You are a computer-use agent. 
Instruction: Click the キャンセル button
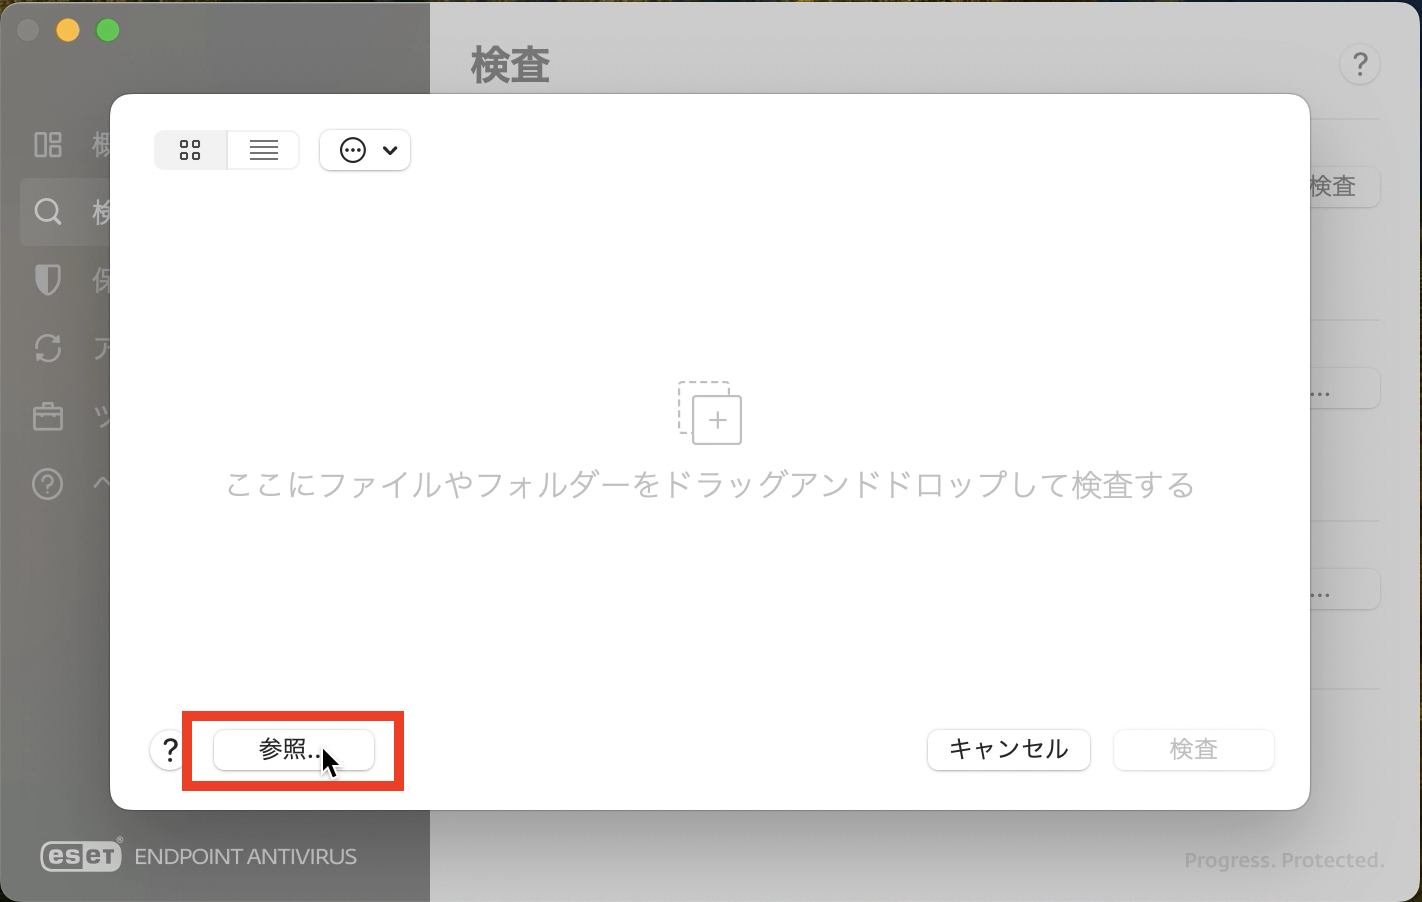tap(1008, 749)
